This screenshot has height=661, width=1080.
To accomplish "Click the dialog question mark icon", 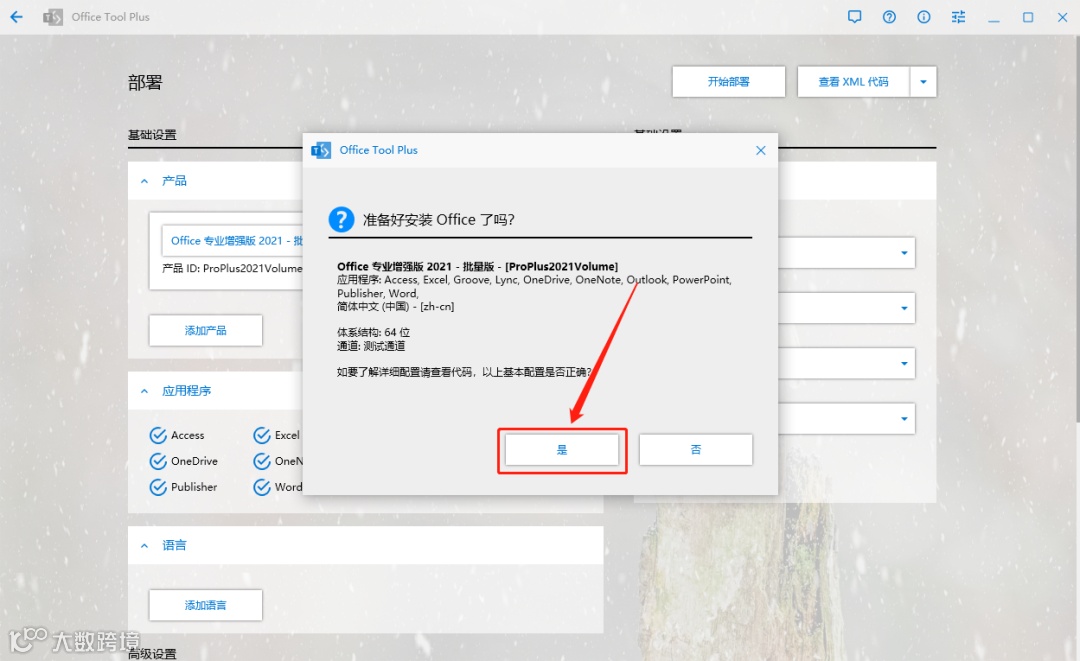I will (x=342, y=220).
